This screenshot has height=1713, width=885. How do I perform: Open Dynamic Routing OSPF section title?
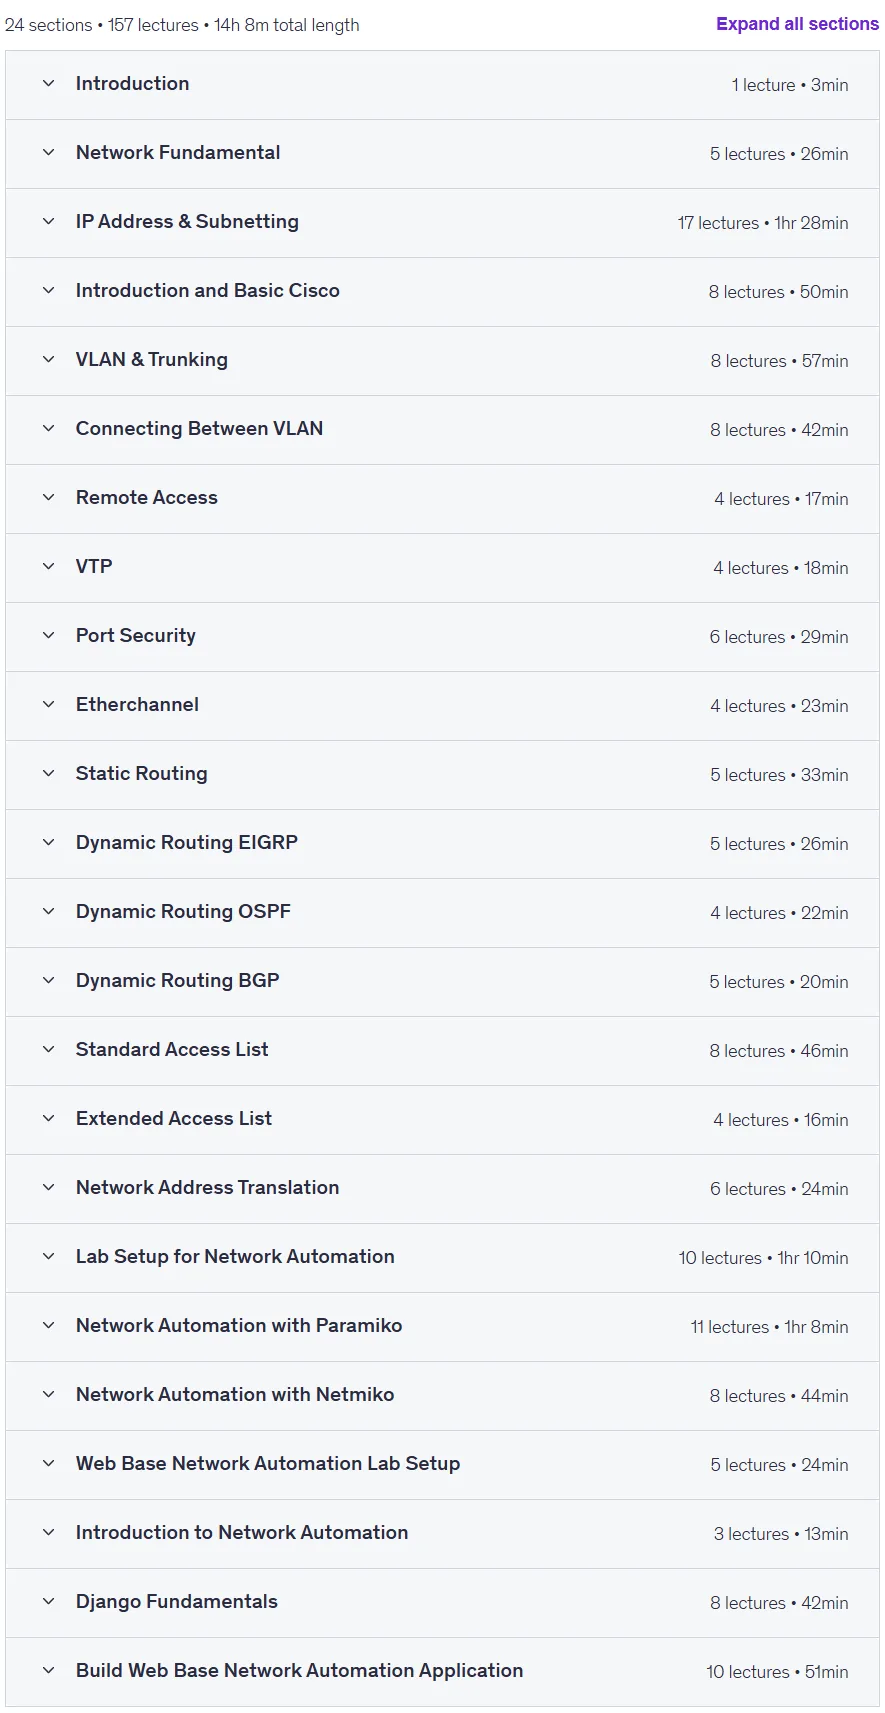(x=183, y=912)
